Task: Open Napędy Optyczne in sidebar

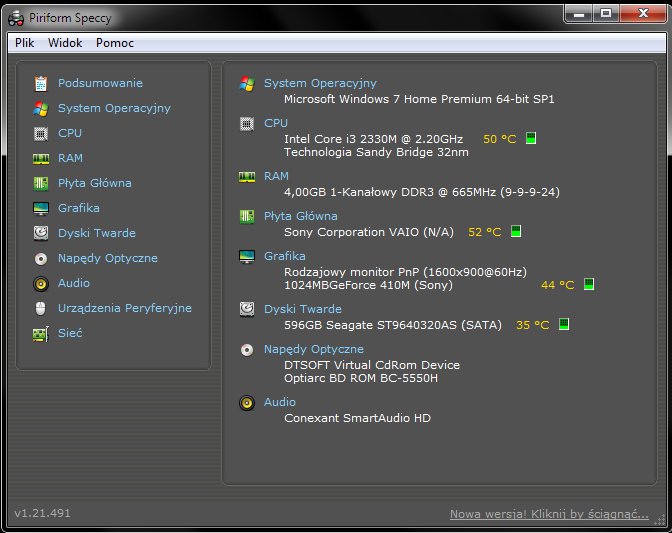Action: (108, 258)
